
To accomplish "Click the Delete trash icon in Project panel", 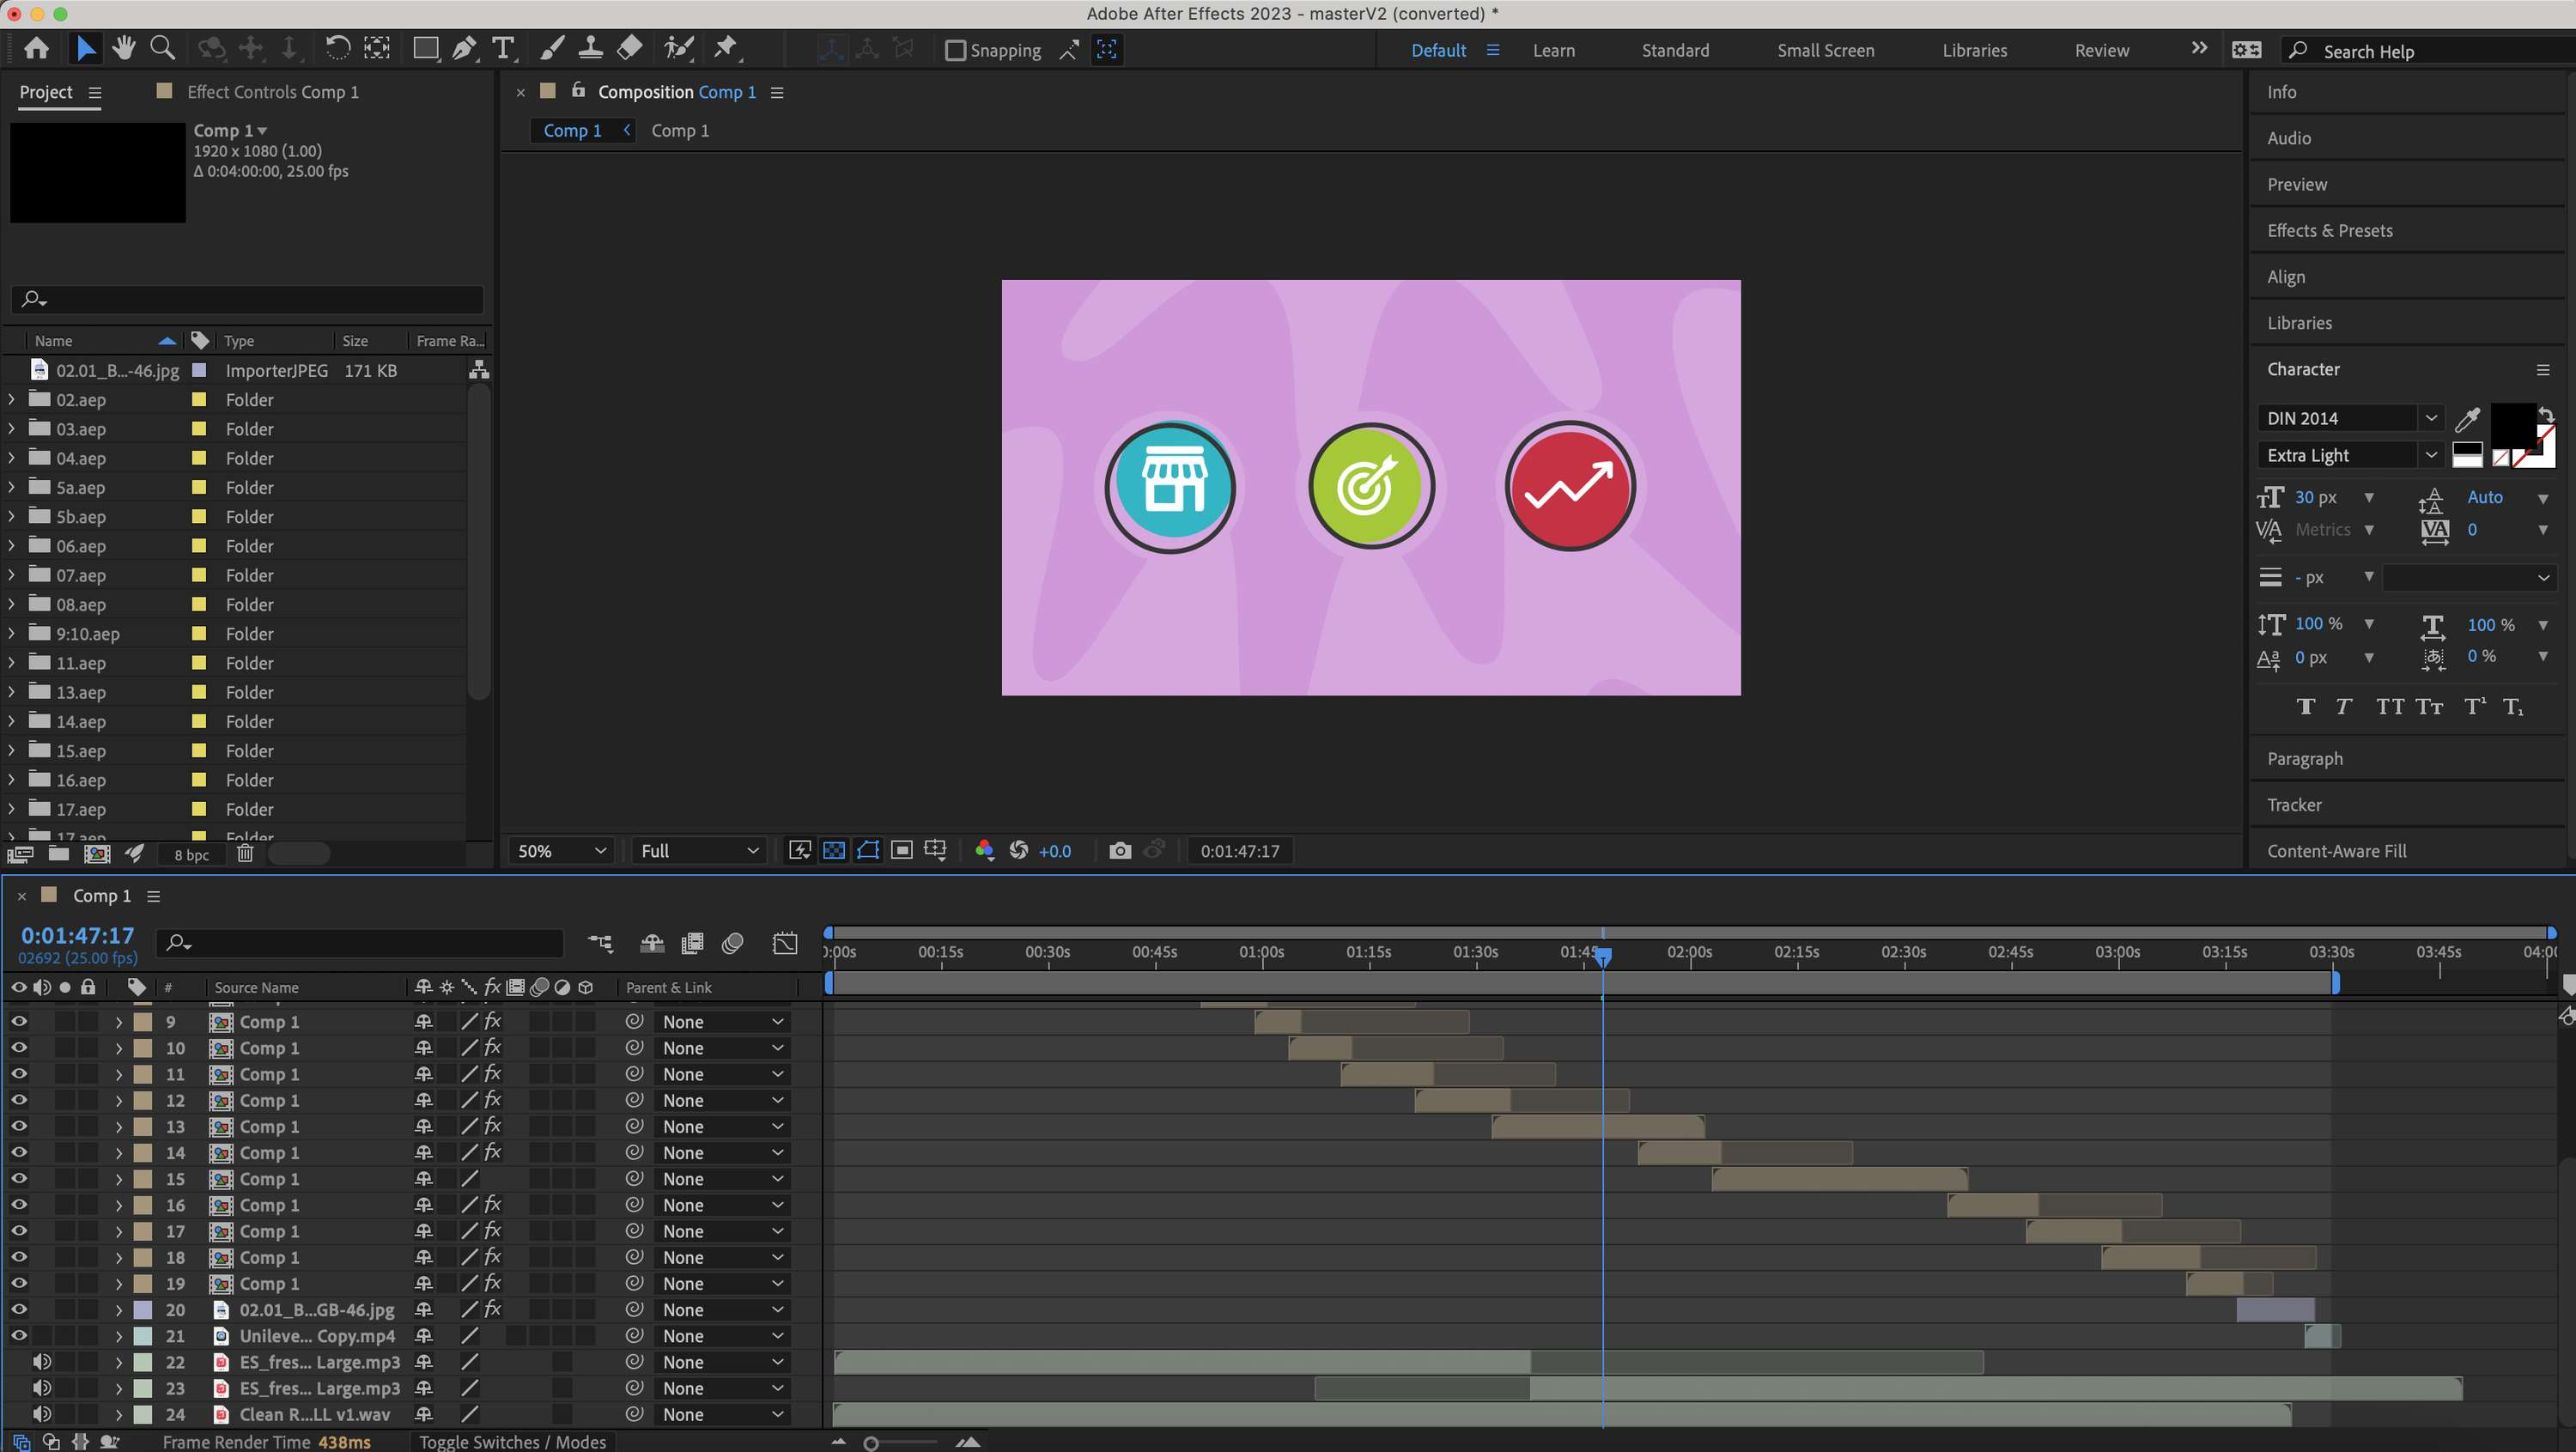I will 245,853.
